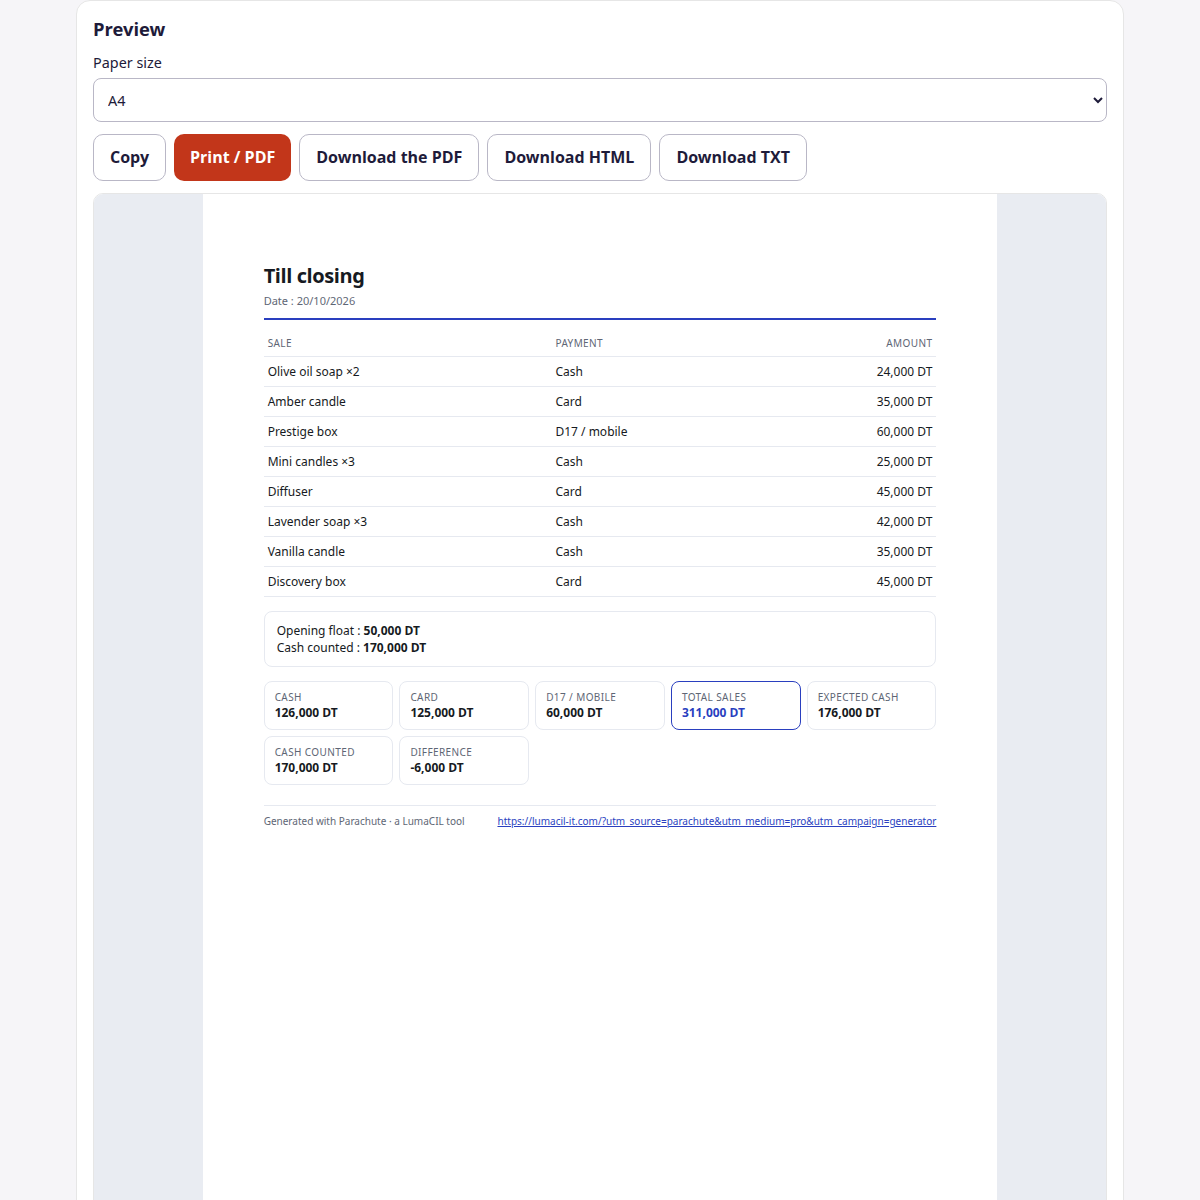Click the CASH COUNTED summary card
This screenshot has height=1200, width=1200.
[328, 761]
